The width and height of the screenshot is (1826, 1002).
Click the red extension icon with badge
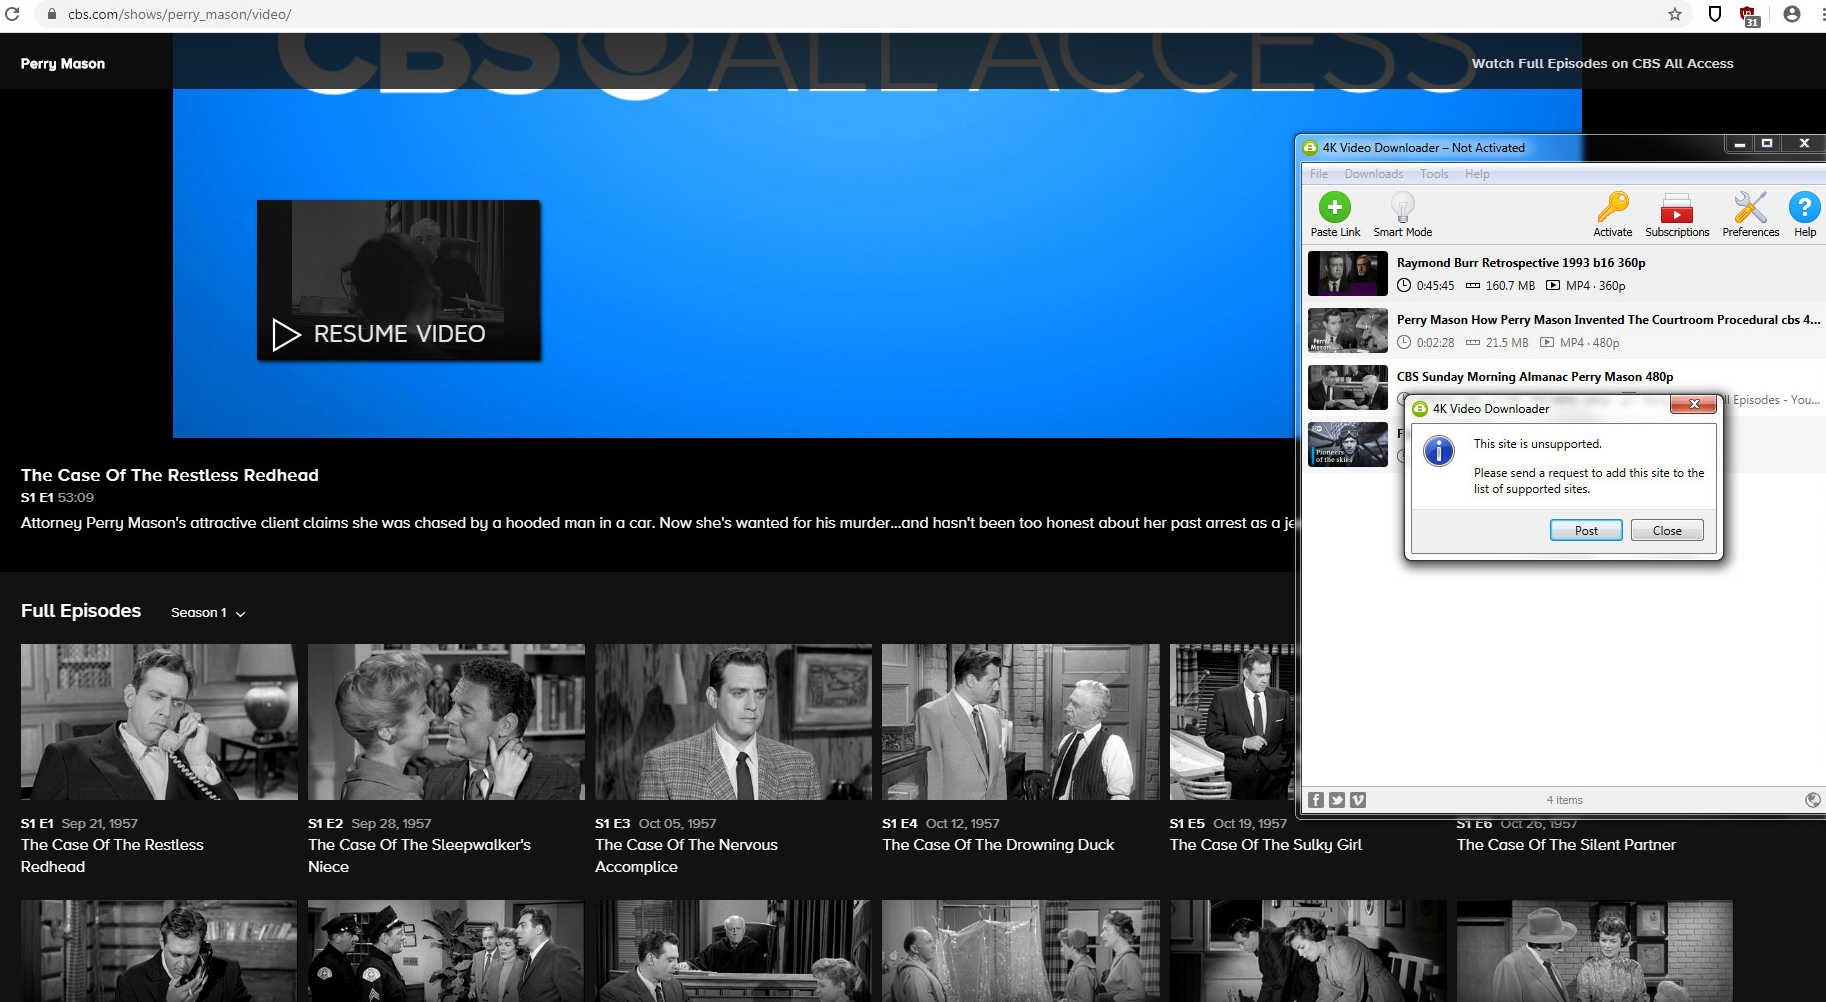[x=1749, y=15]
